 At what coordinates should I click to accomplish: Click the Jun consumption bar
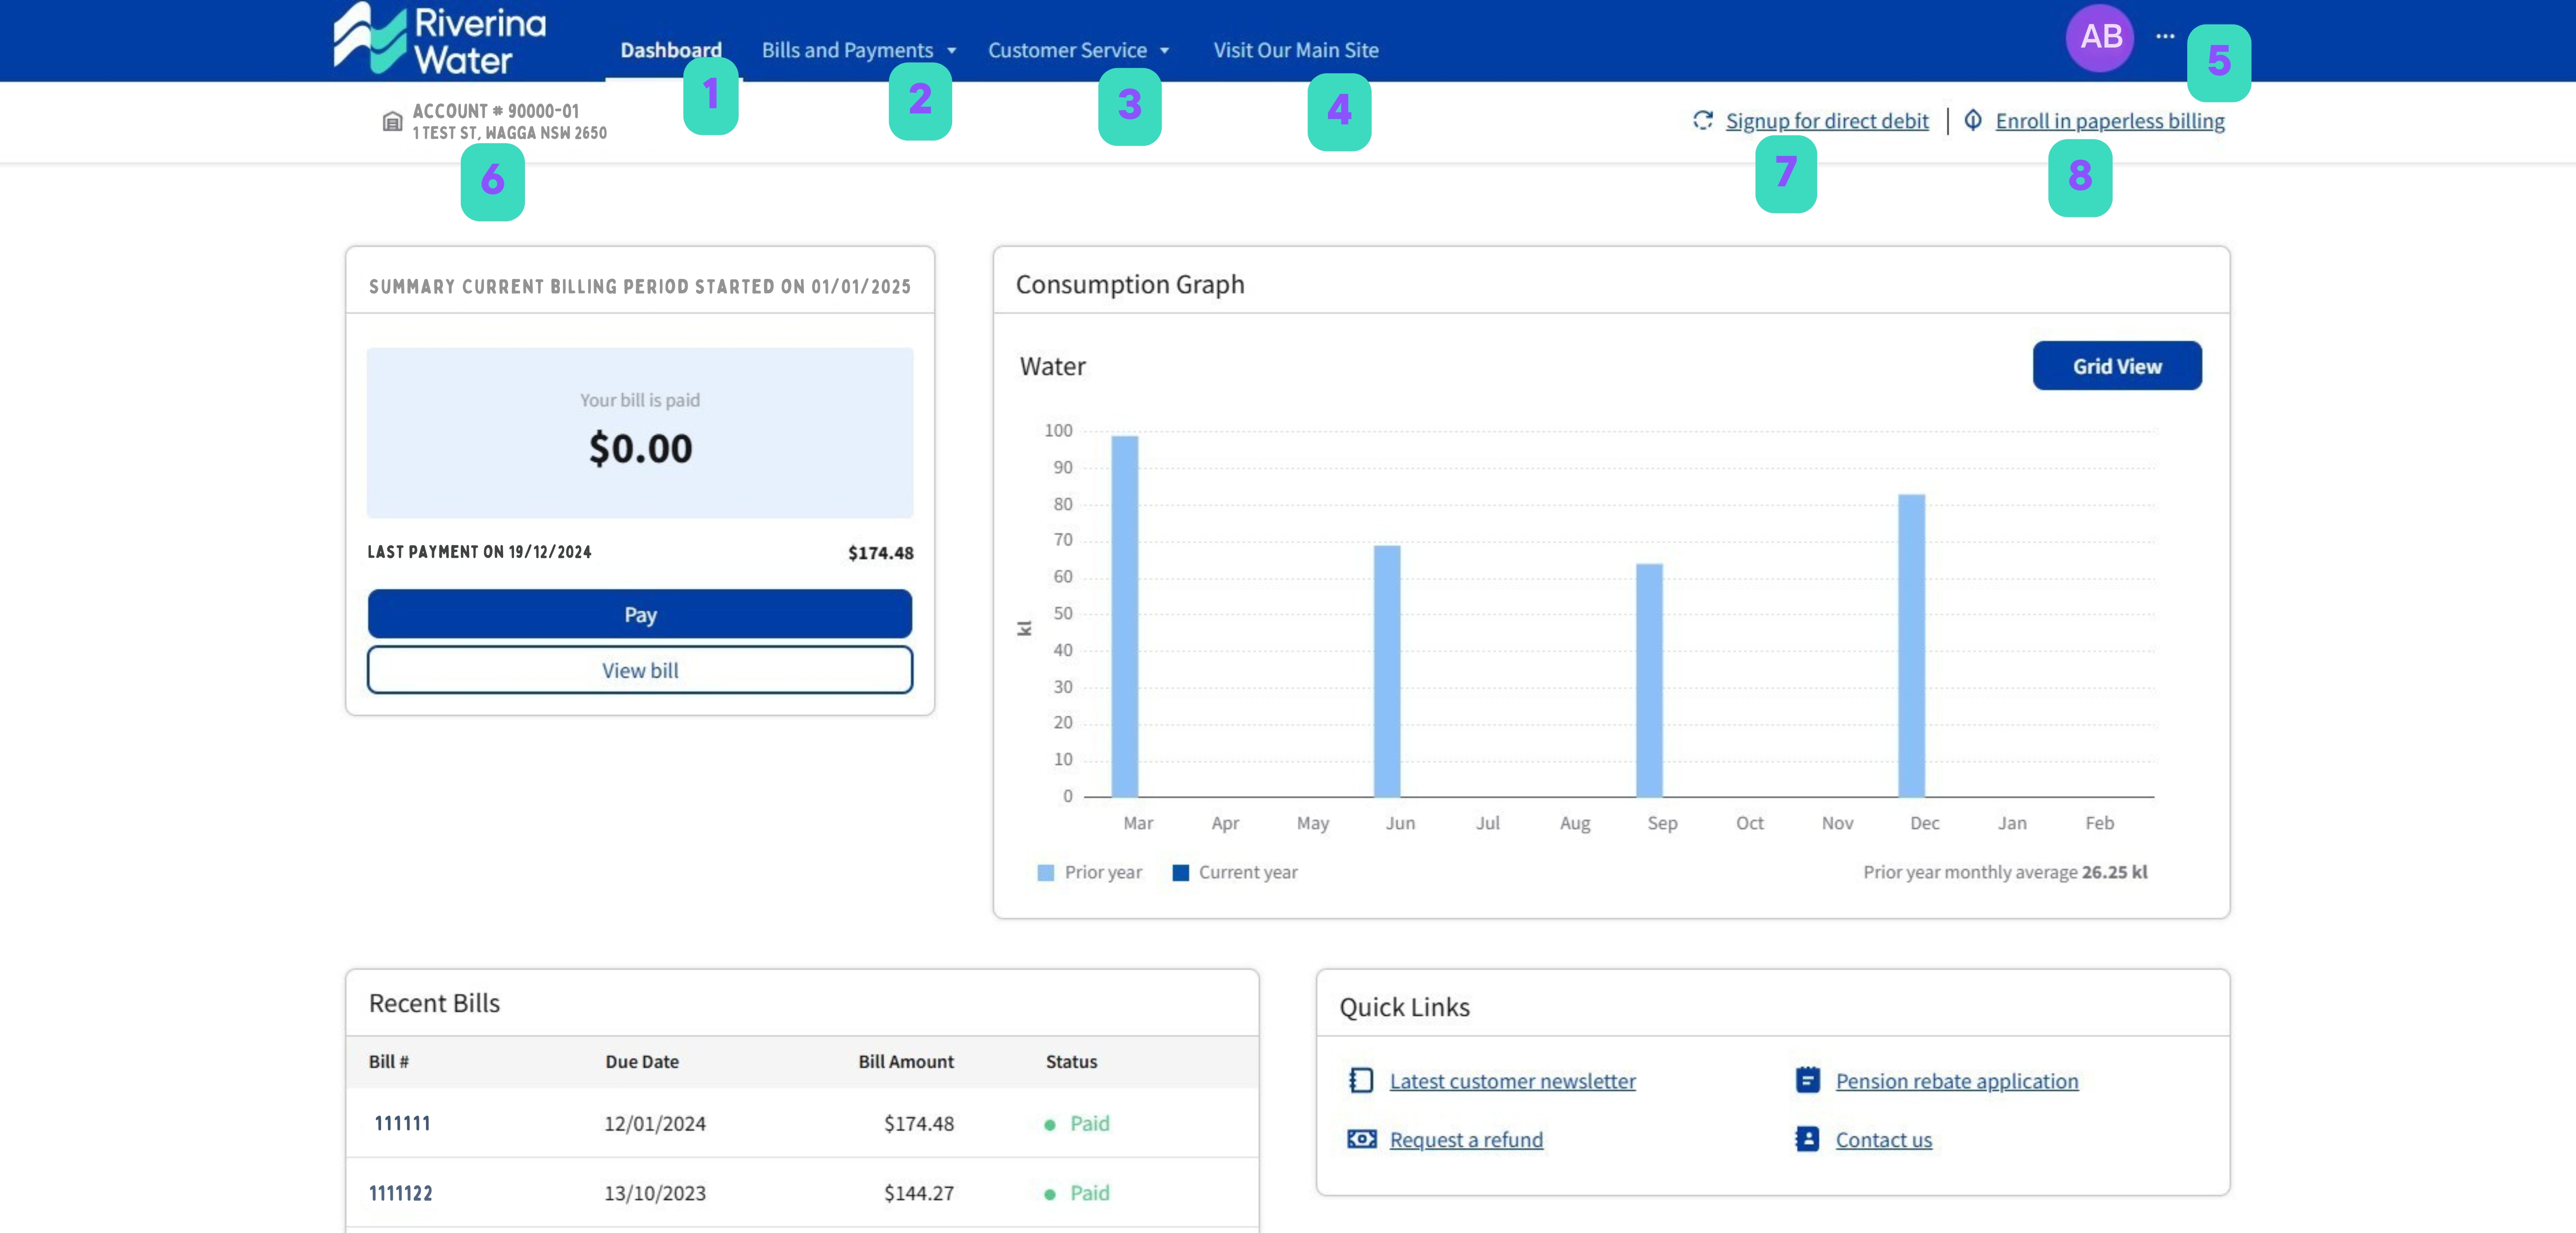(x=1387, y=671)
